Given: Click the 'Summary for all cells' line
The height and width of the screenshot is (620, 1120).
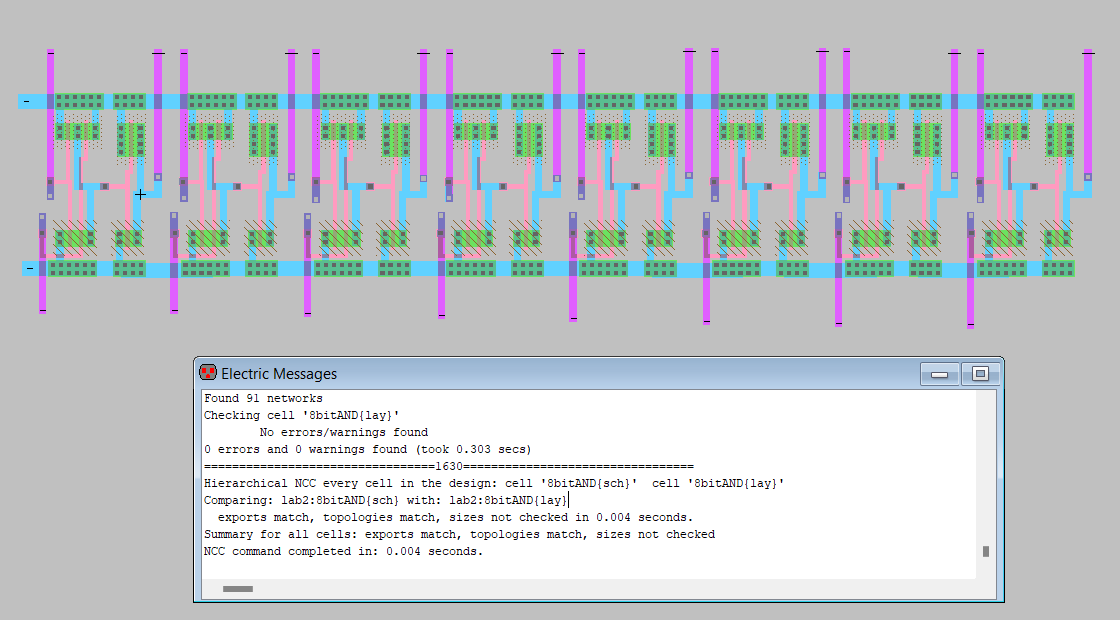Looking at the screenshot, I should (459, 535).
